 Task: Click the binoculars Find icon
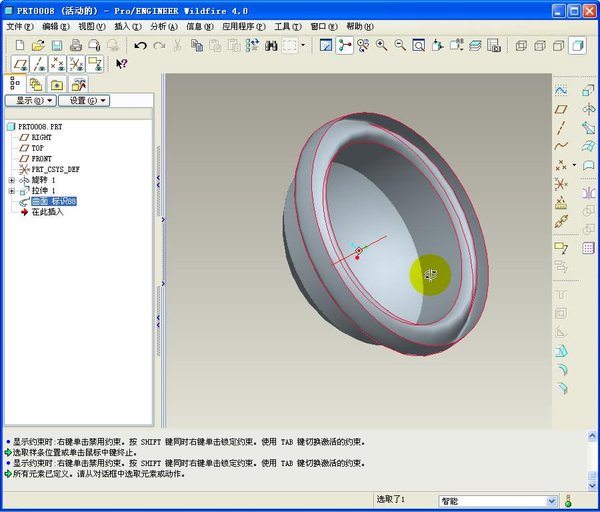pyautogui.click(x=271, y=46)
